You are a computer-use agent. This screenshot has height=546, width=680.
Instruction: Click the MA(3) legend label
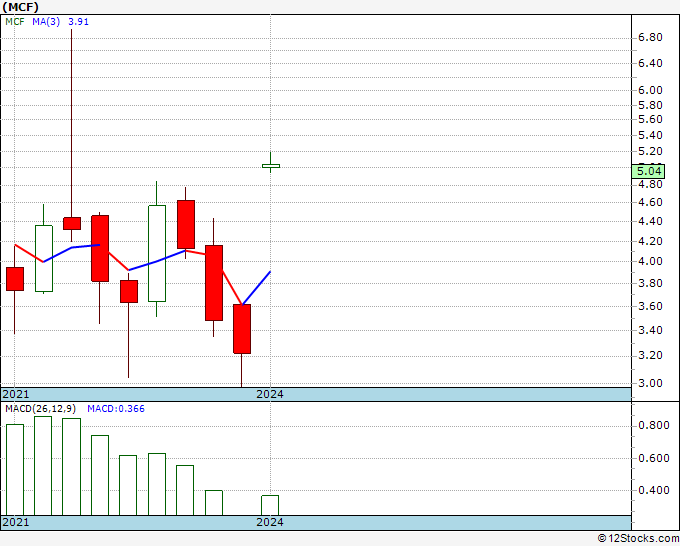(46, 21)
